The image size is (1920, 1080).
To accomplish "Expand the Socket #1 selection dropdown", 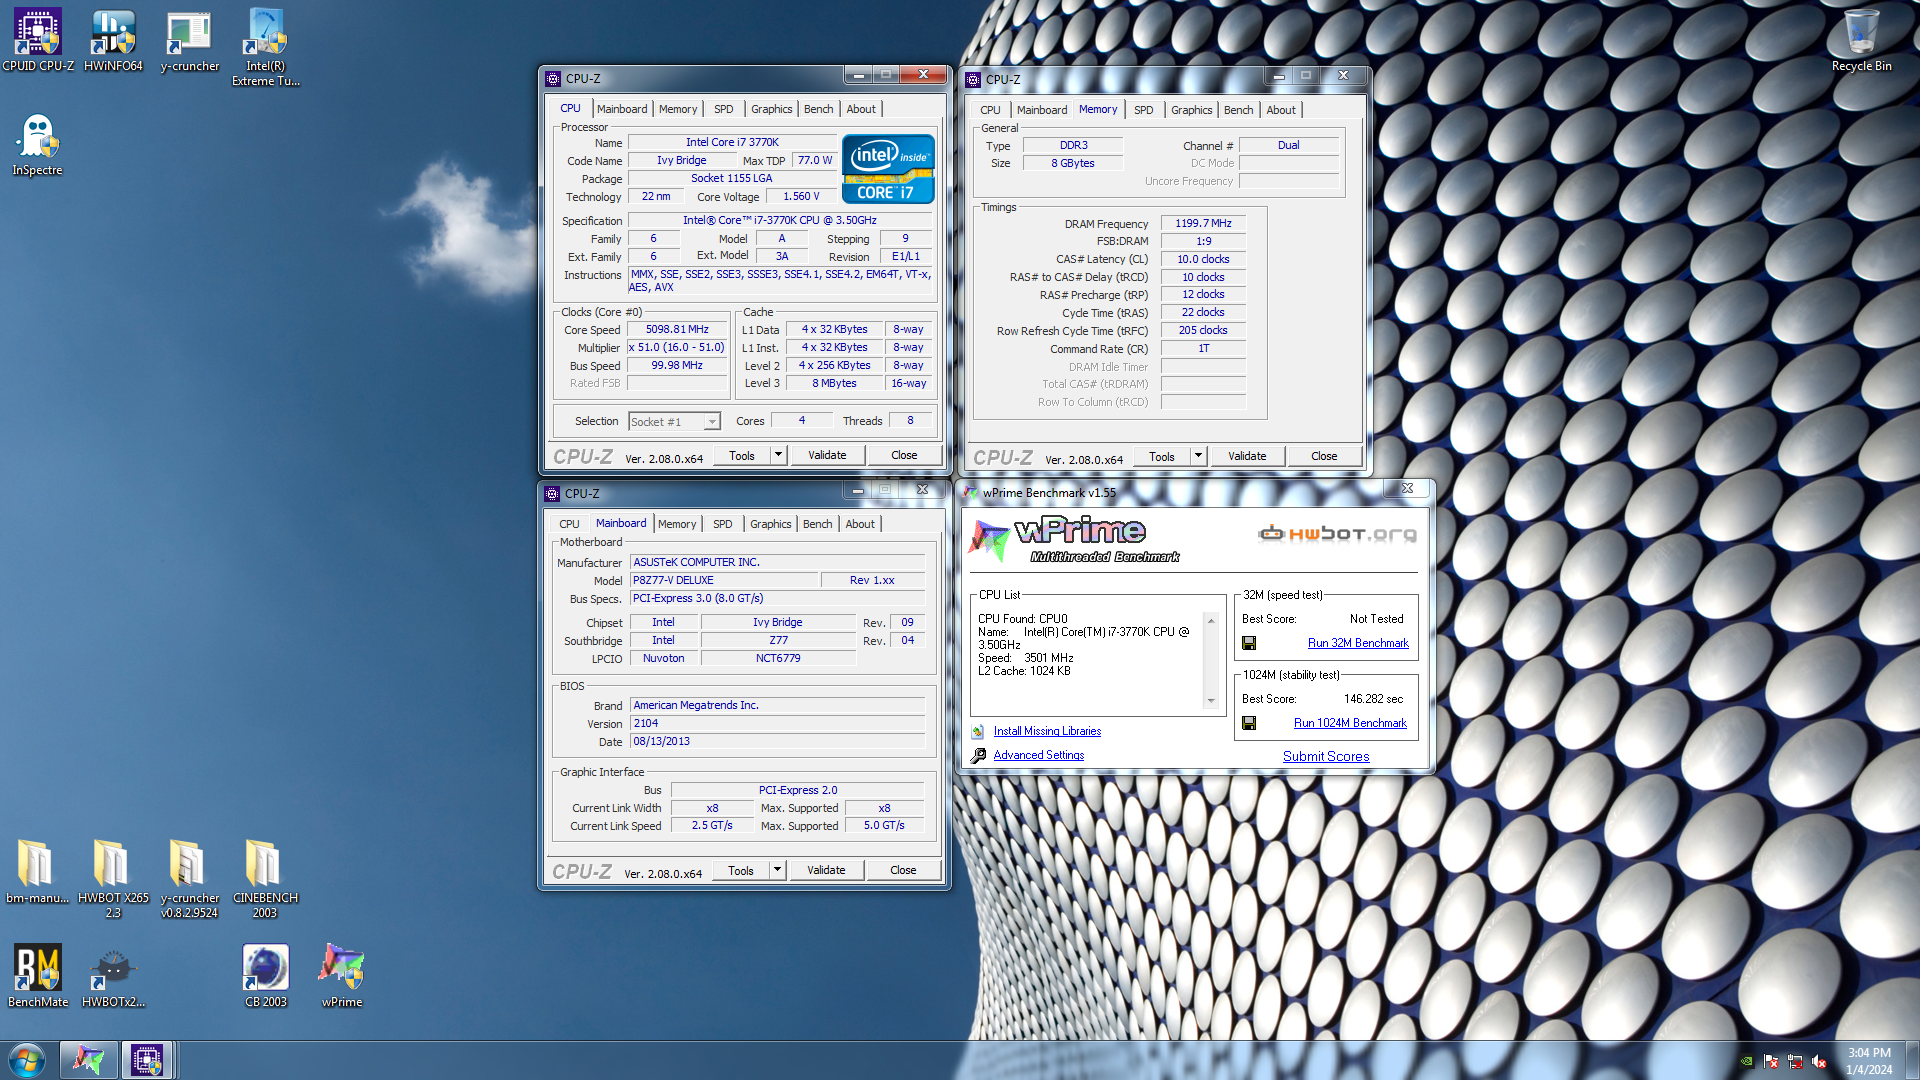I will click(x=711, y=422).
